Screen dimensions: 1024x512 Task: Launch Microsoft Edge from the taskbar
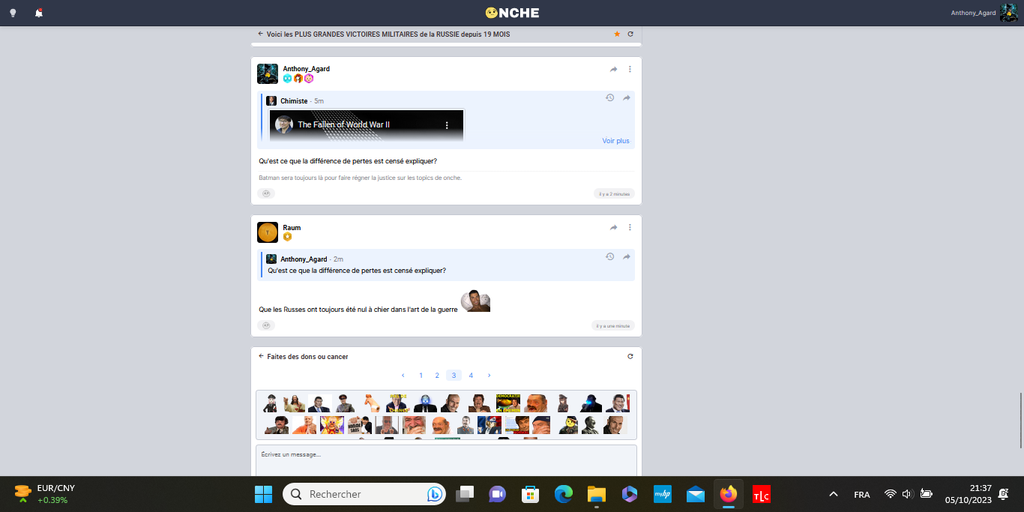[564, 494]
